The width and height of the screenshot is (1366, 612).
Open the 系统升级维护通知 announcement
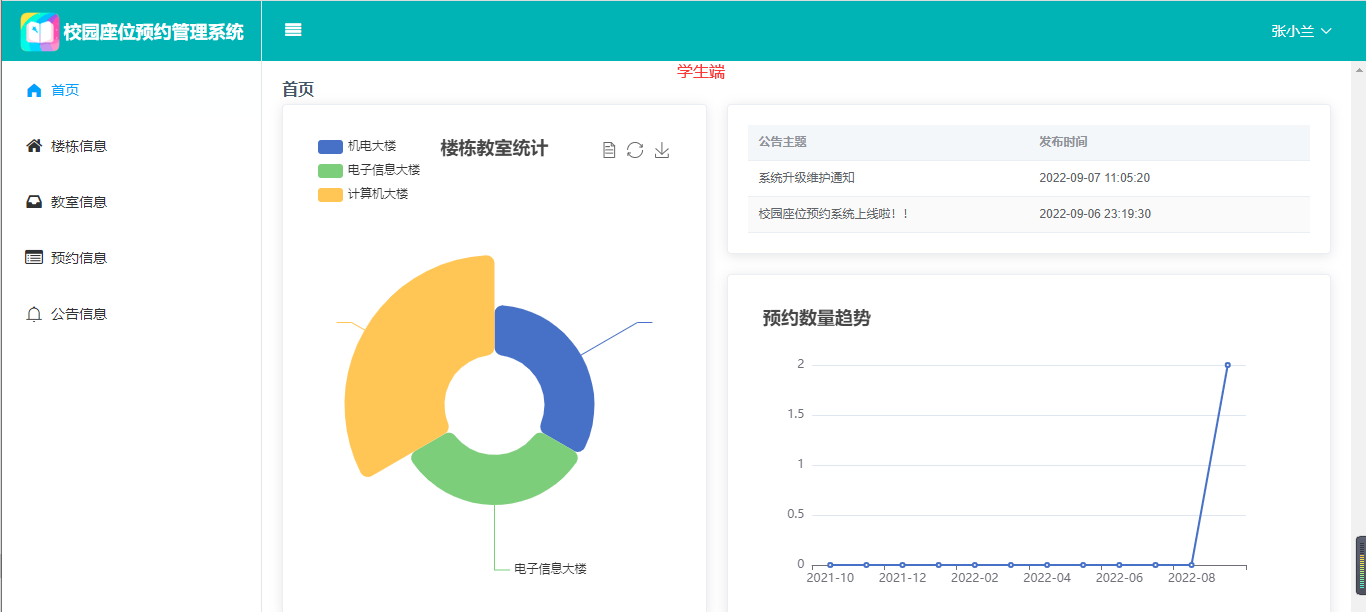(x=807, y=178)
